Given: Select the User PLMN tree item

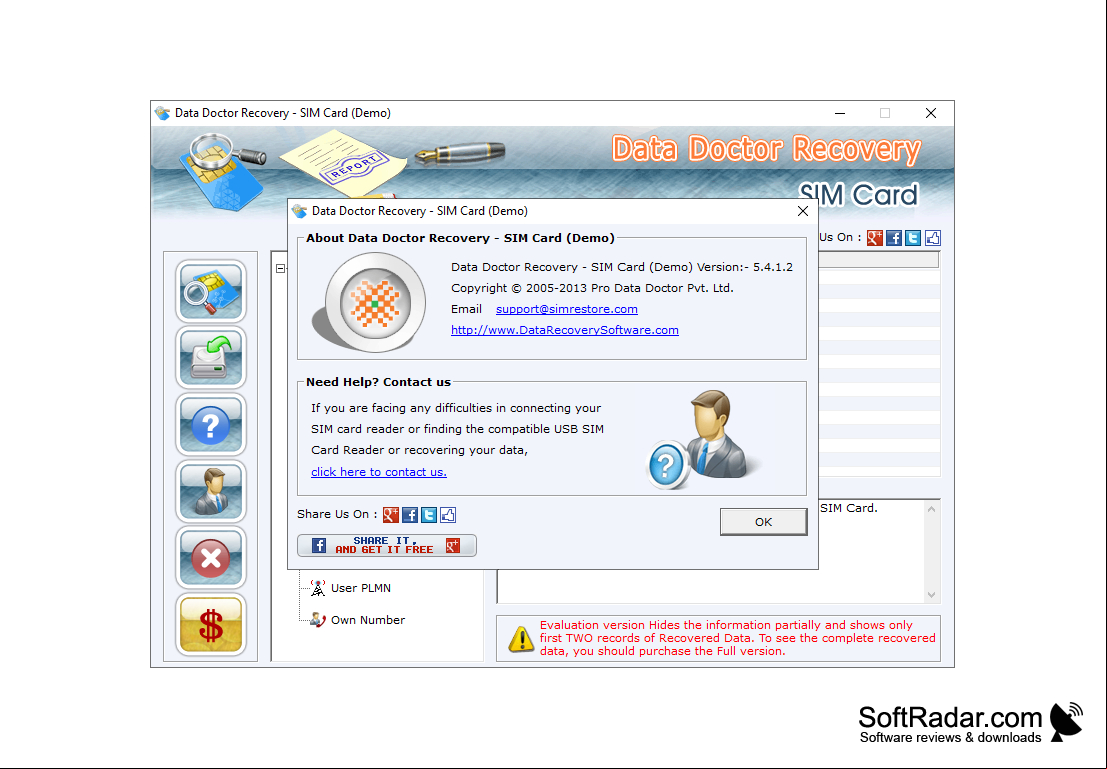Looking at the screenshot, I should click(x=361, y=588).
